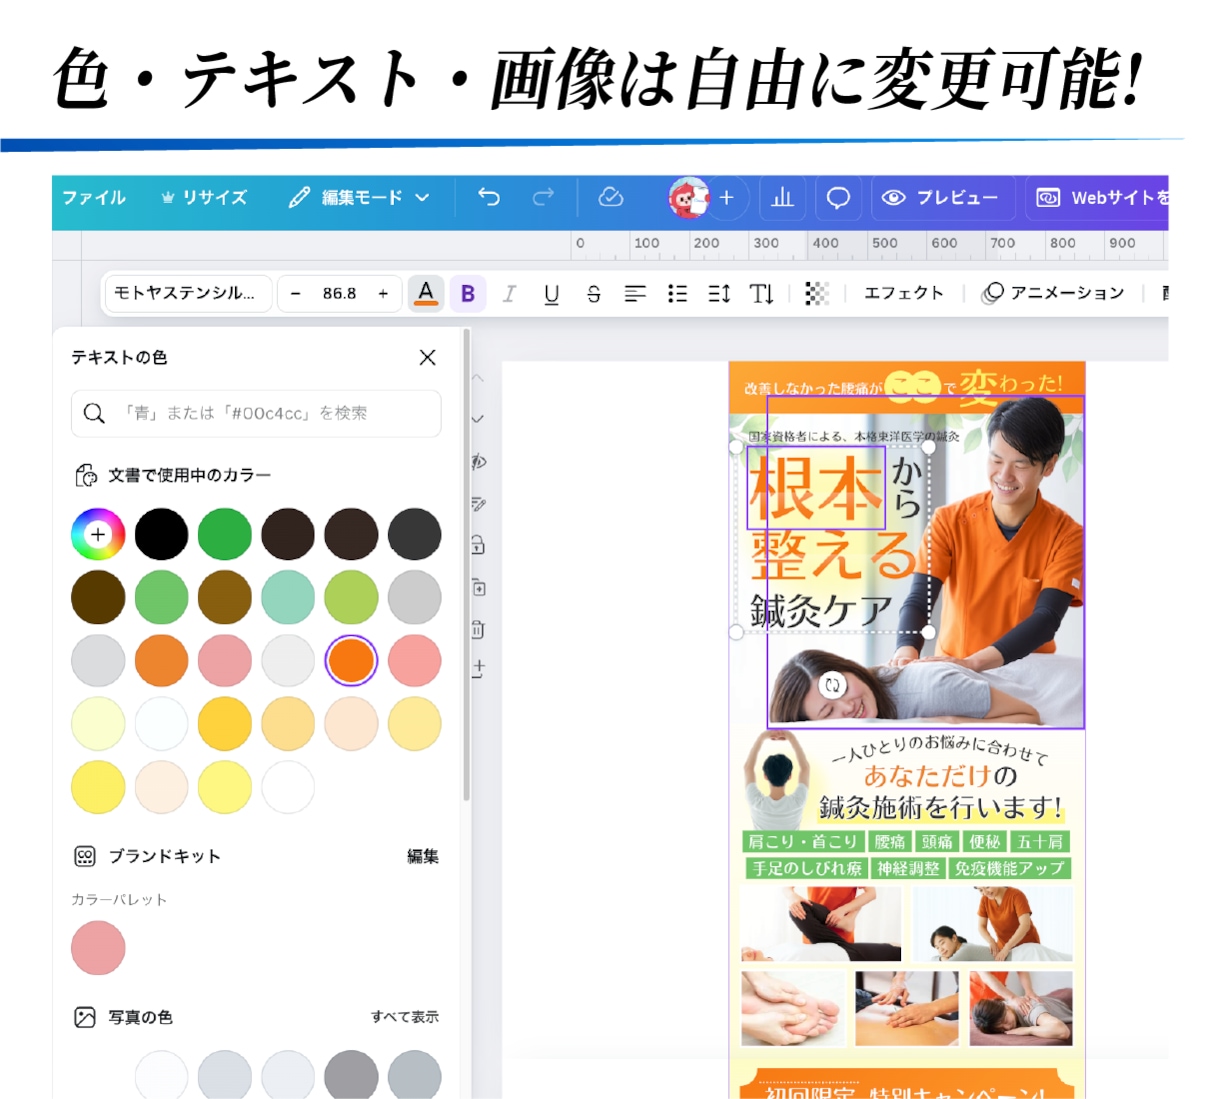The image size is (1220, 1099).
Task: Select the brand kit pink palette swatch
Action: point(98,948)
